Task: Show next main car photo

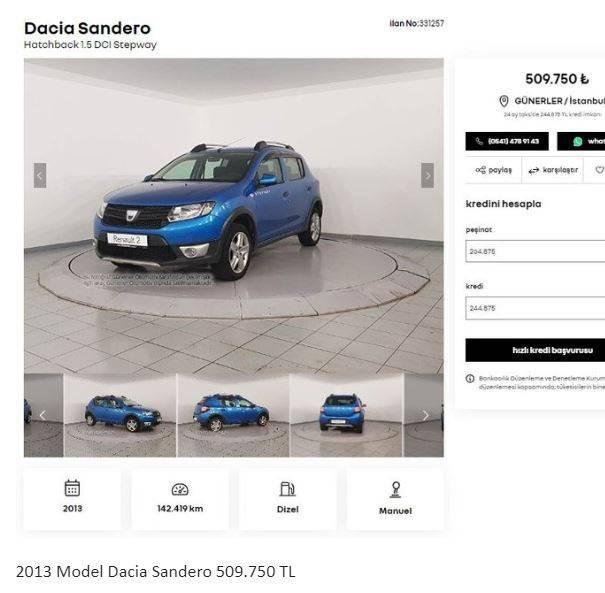Action: point(427,176)
